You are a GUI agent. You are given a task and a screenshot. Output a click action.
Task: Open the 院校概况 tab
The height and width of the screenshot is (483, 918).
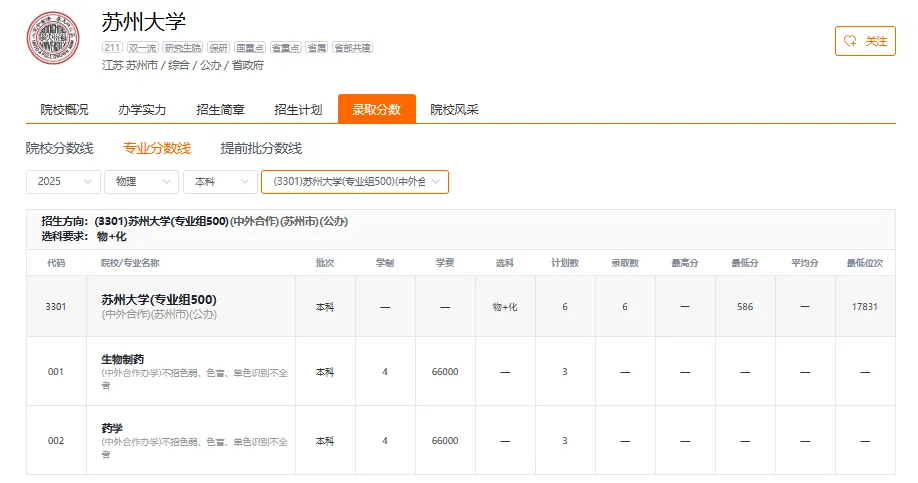64,109
